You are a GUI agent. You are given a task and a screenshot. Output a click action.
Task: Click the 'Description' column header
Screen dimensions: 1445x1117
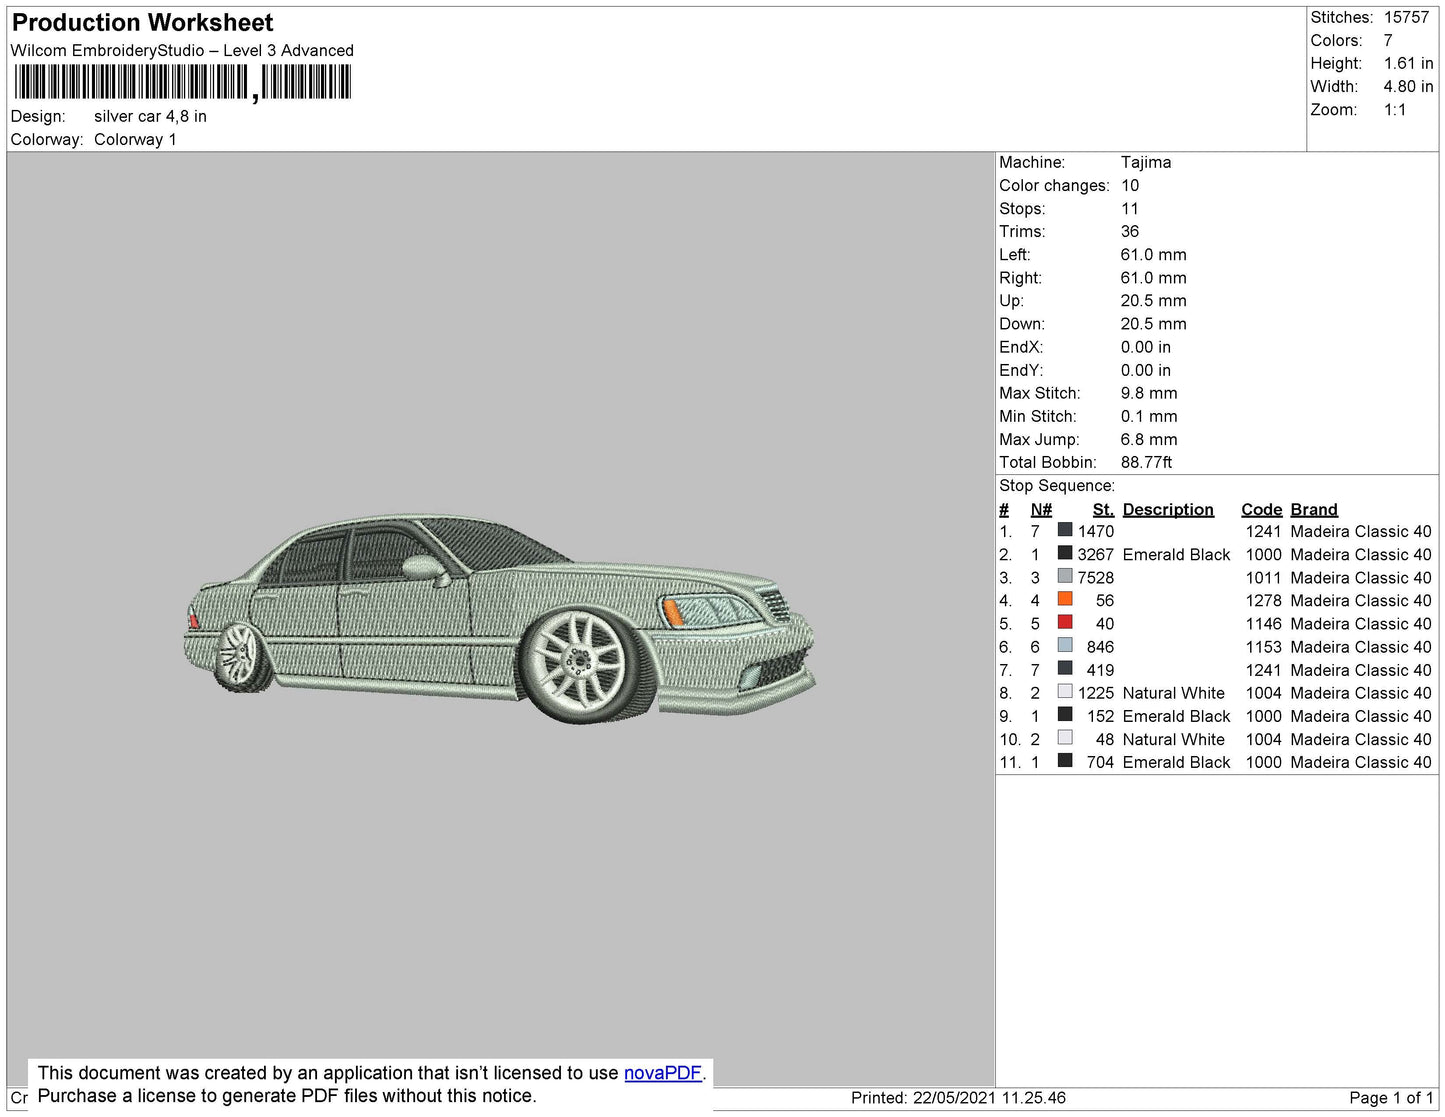pyautogui.click(x=1168, y=509)
